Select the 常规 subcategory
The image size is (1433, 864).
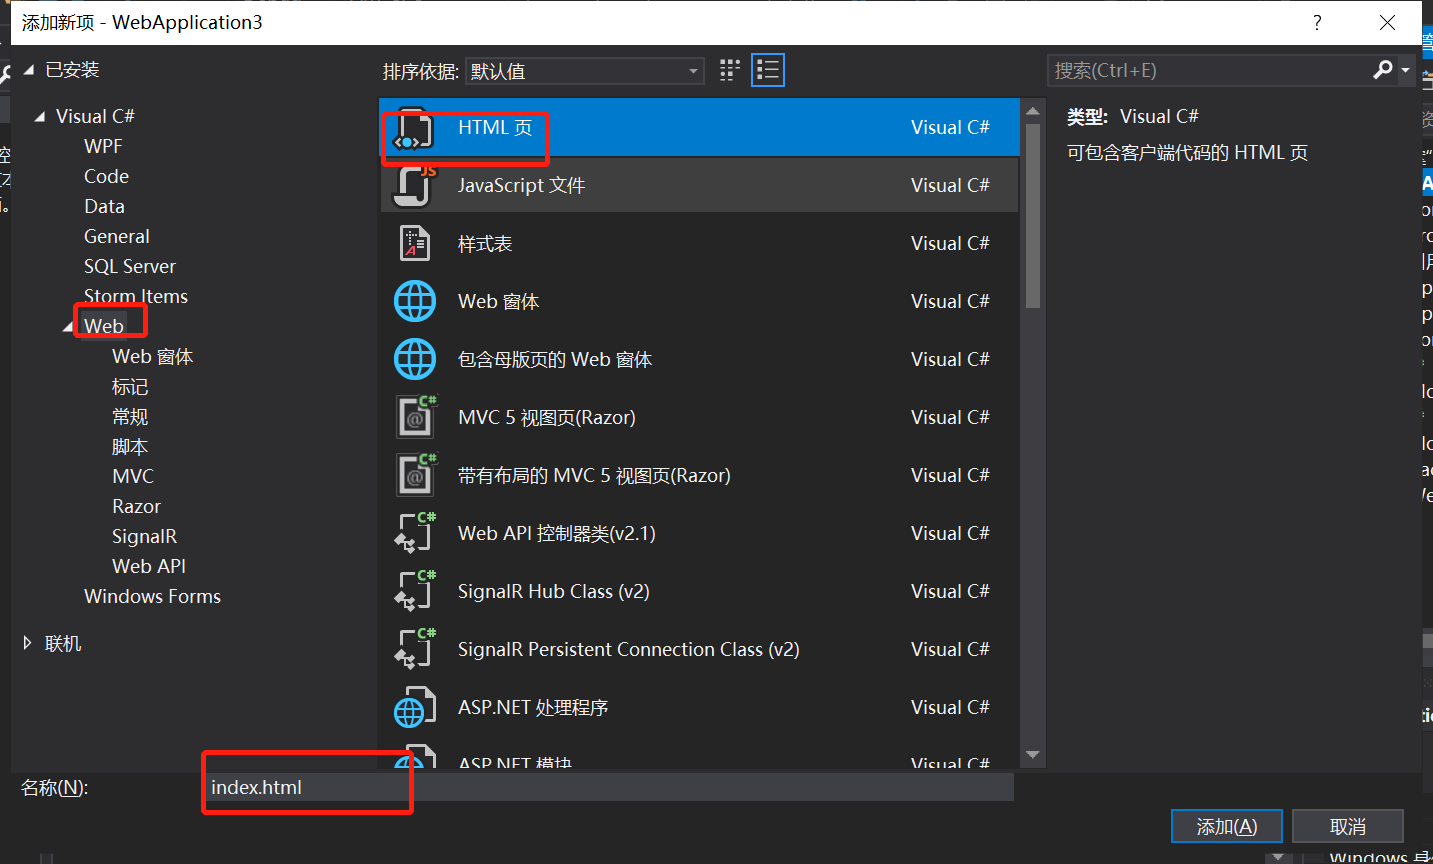tap(130, 416)
